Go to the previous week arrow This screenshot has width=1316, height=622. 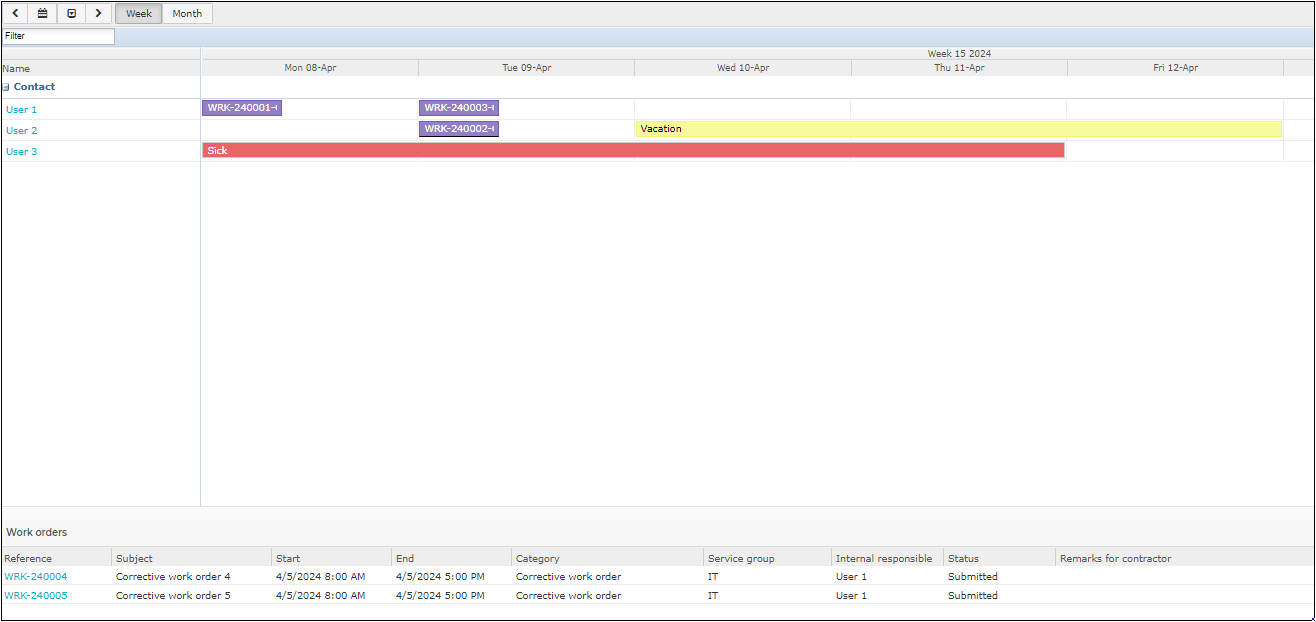(15, 14)
